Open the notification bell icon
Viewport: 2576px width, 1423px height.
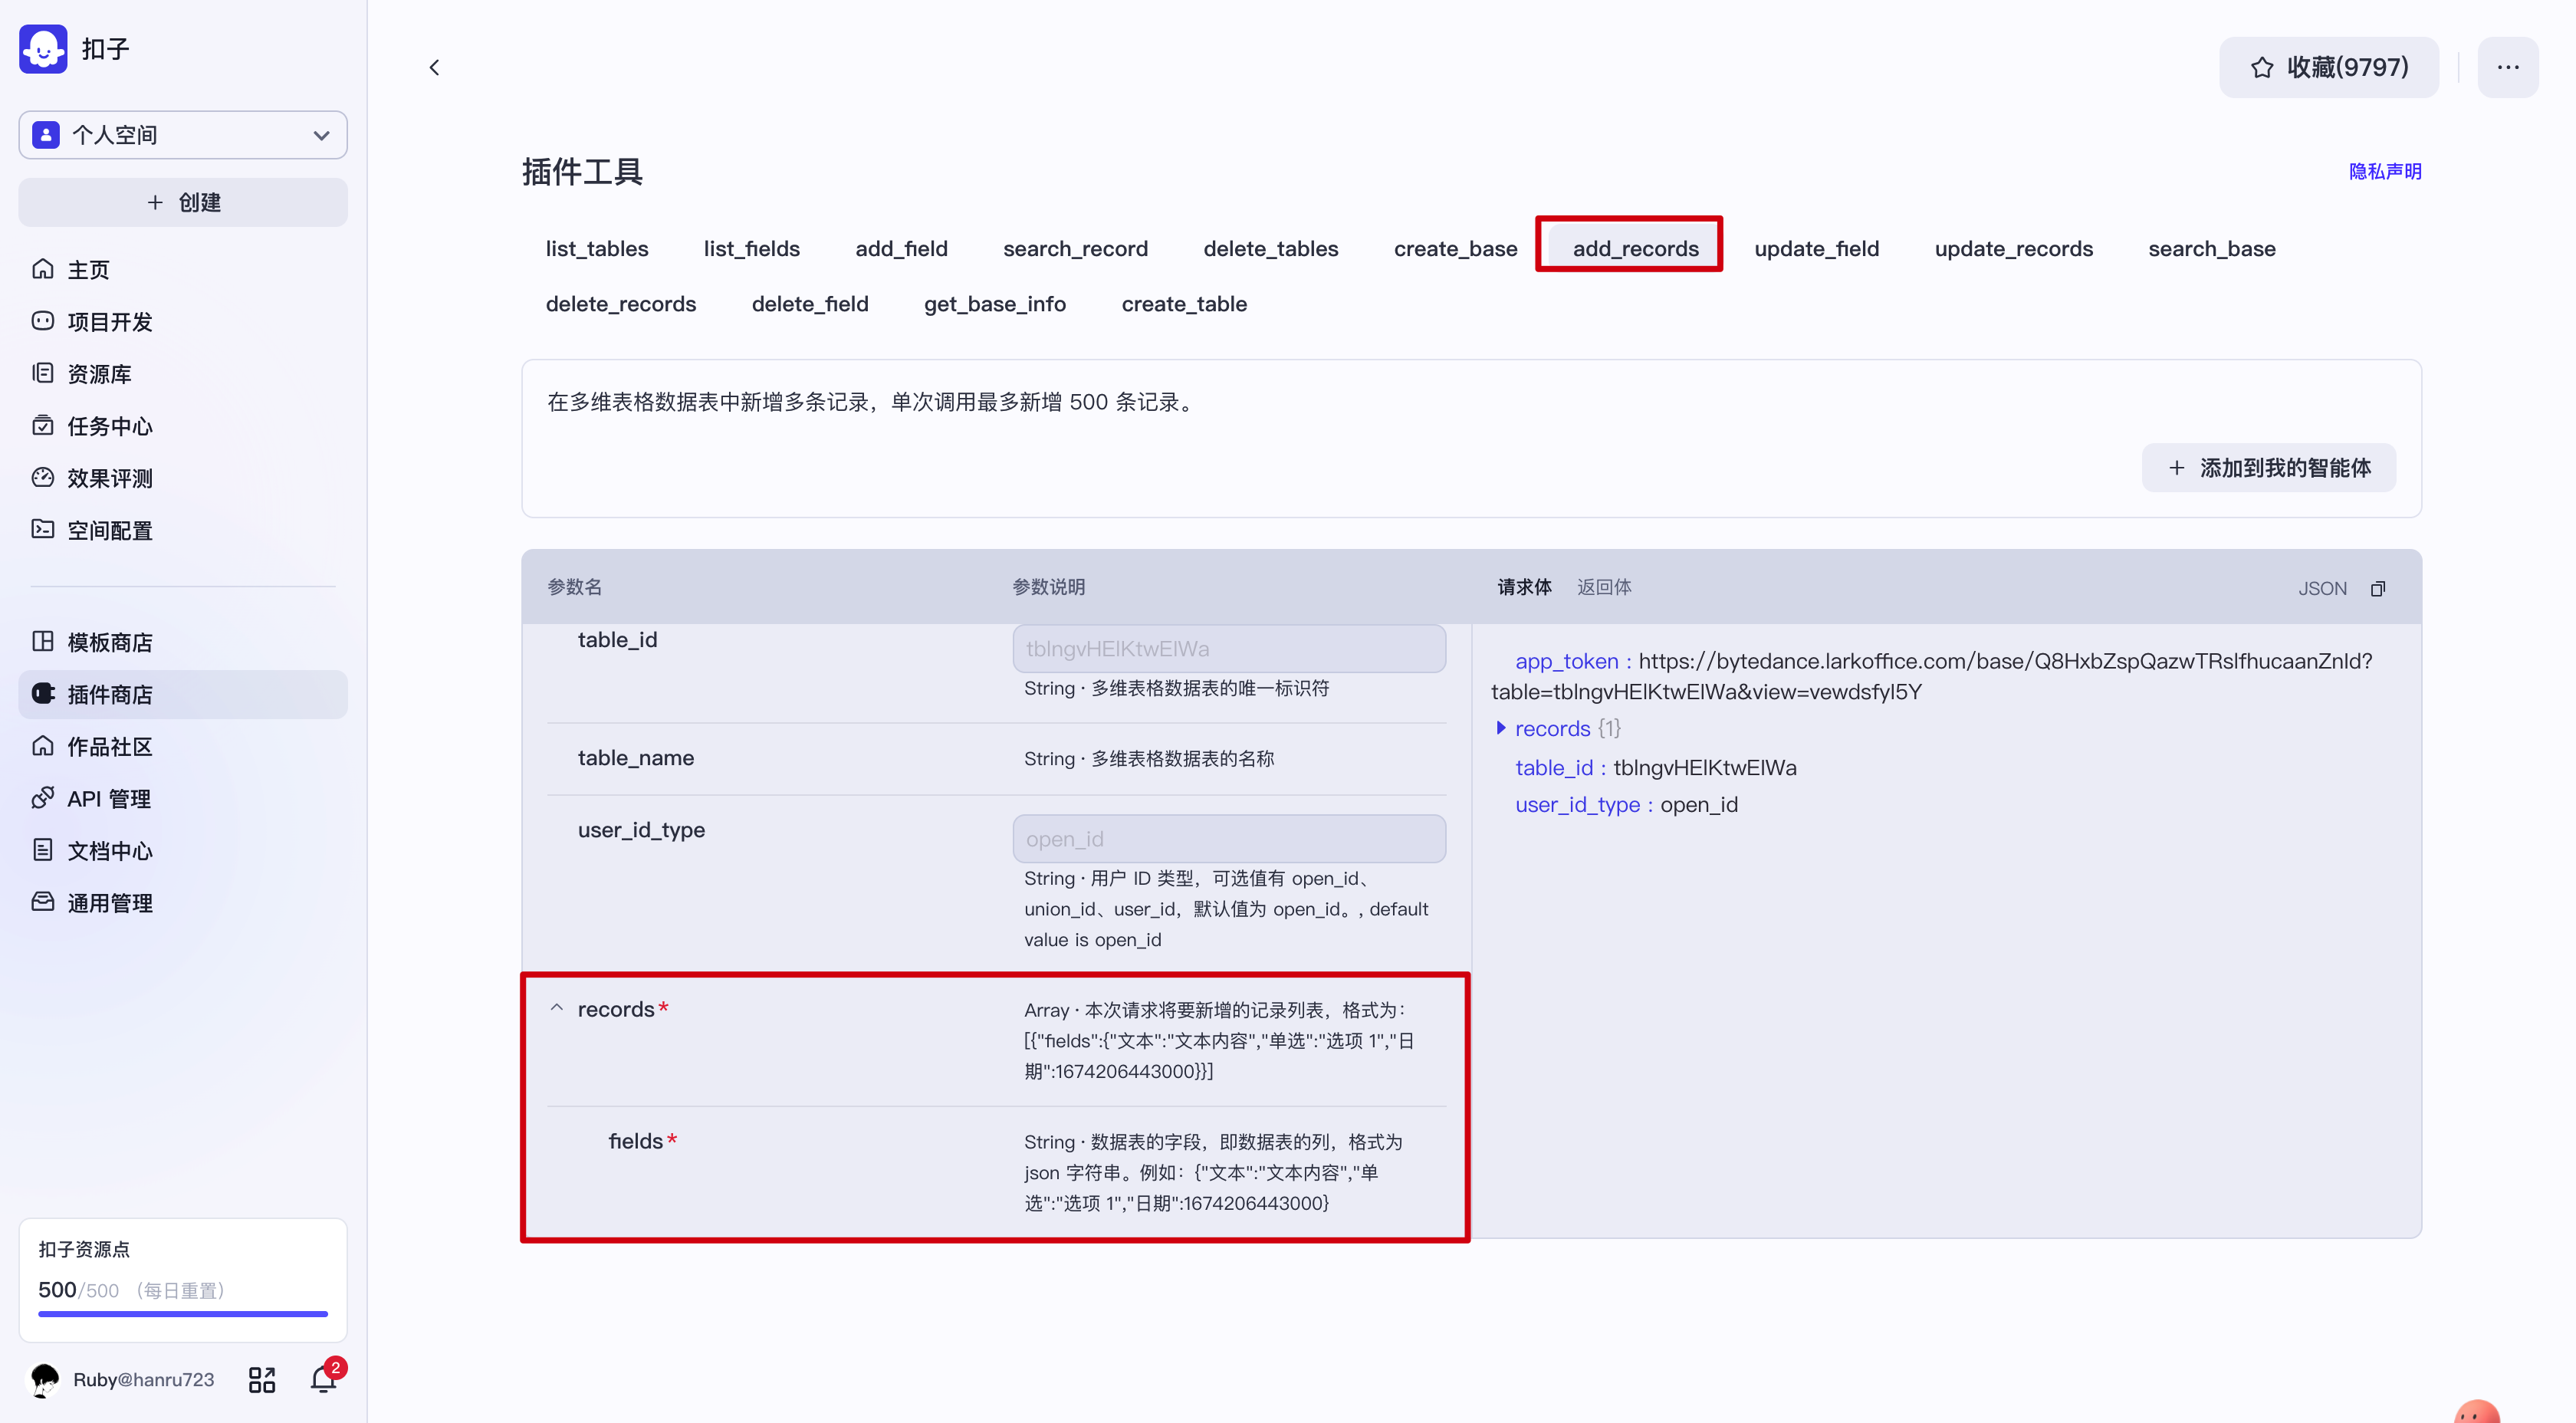click(x=323, y=1379)
